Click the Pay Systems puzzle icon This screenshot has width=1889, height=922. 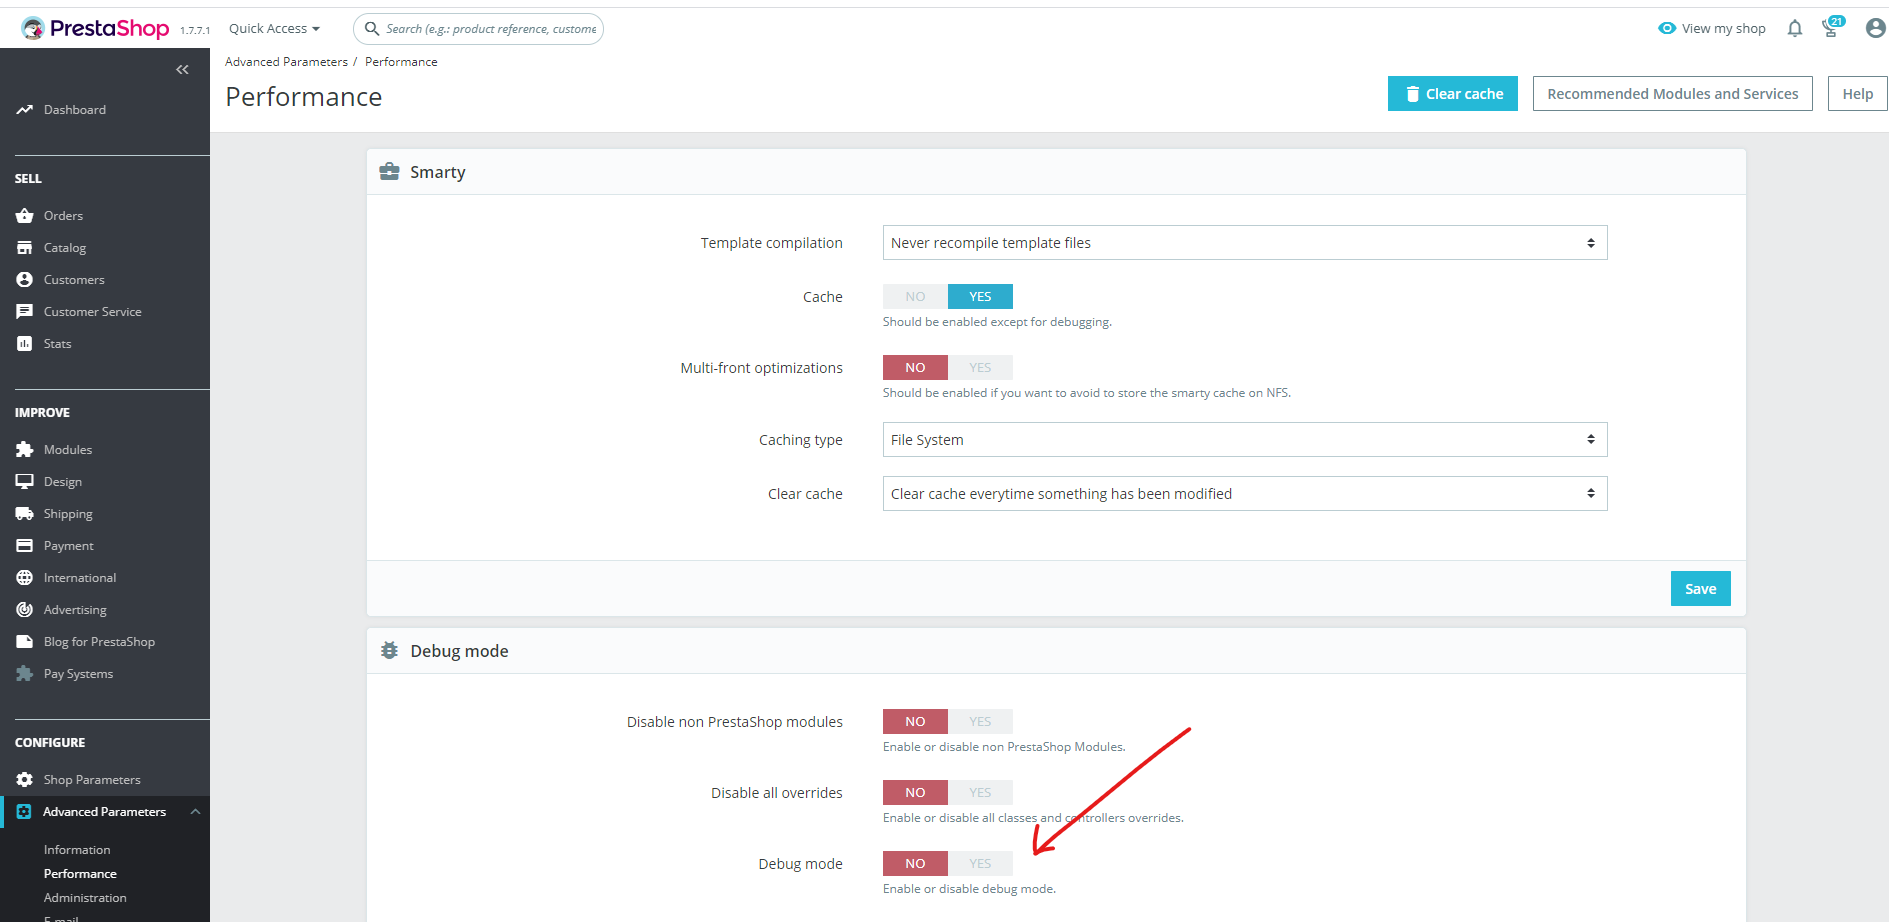25,674
